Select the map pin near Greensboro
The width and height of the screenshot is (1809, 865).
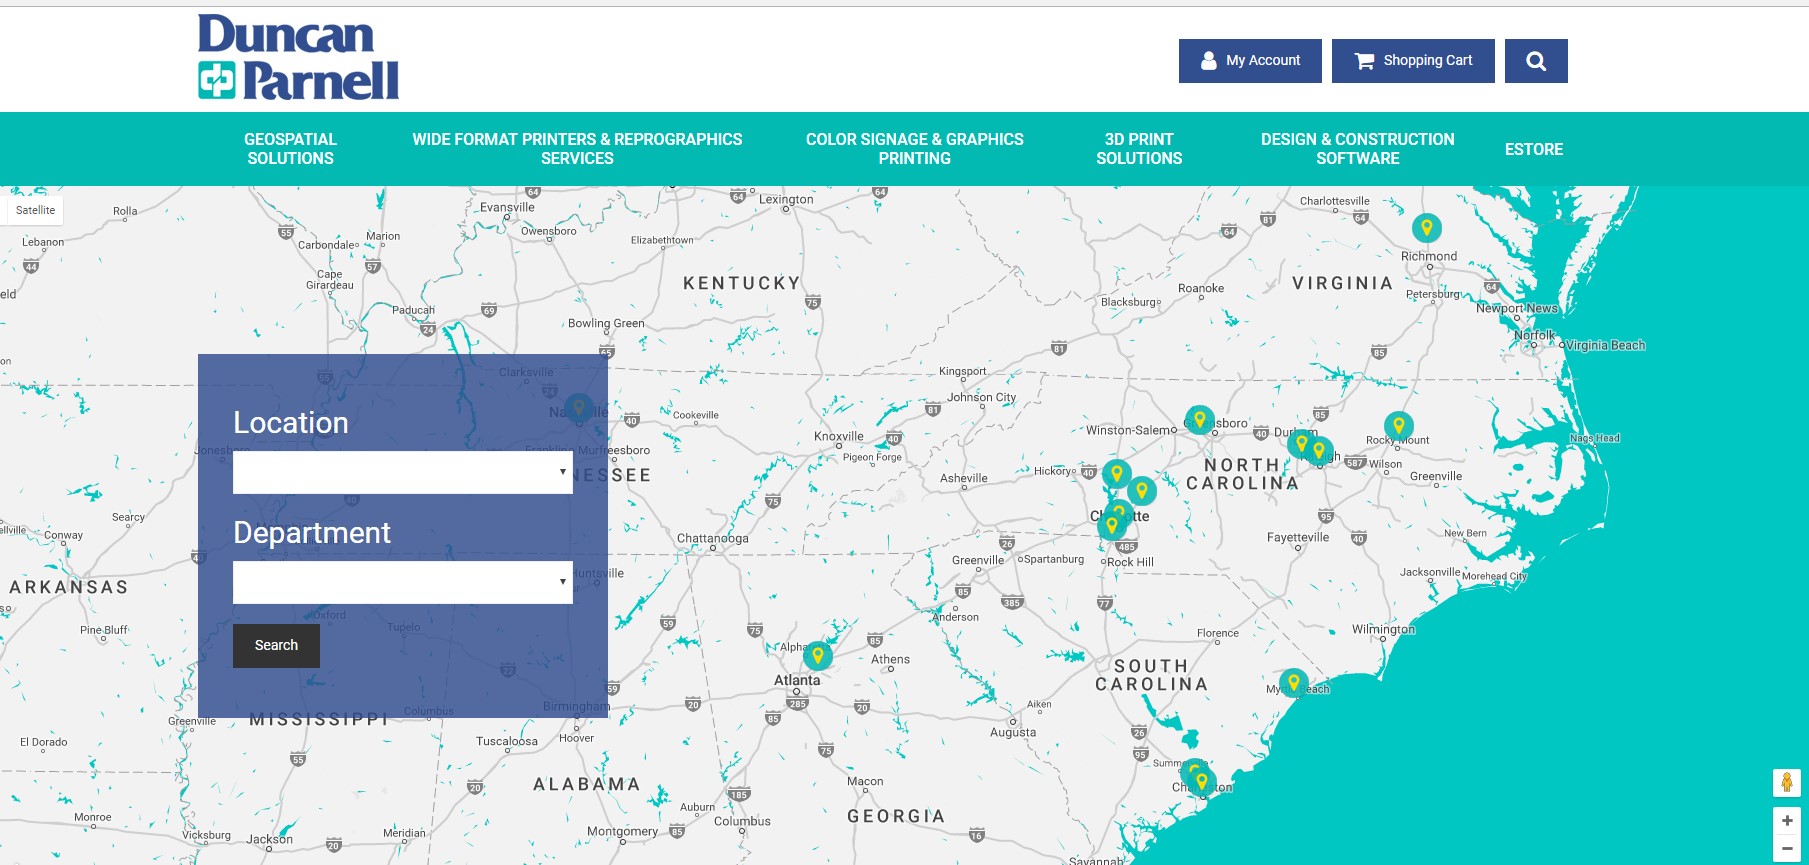(x=1200, y=420)
